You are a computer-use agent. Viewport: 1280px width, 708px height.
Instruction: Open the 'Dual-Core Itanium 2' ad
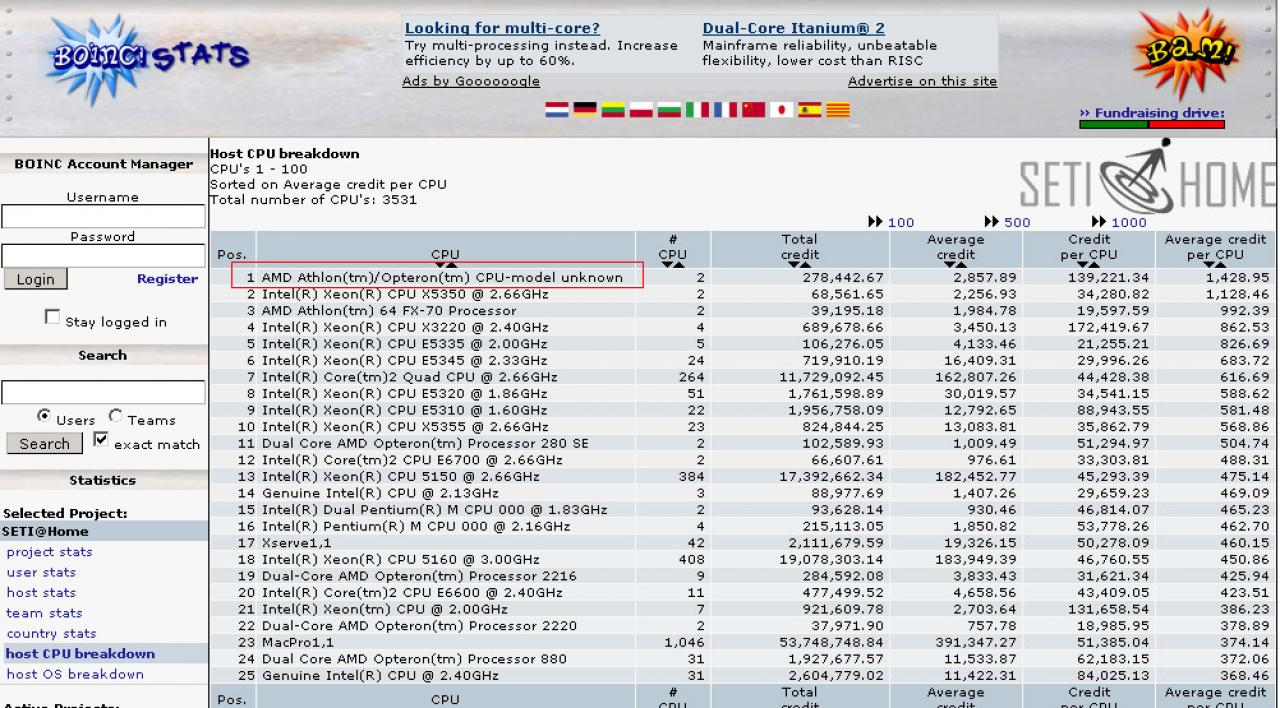tap(794, 29)
